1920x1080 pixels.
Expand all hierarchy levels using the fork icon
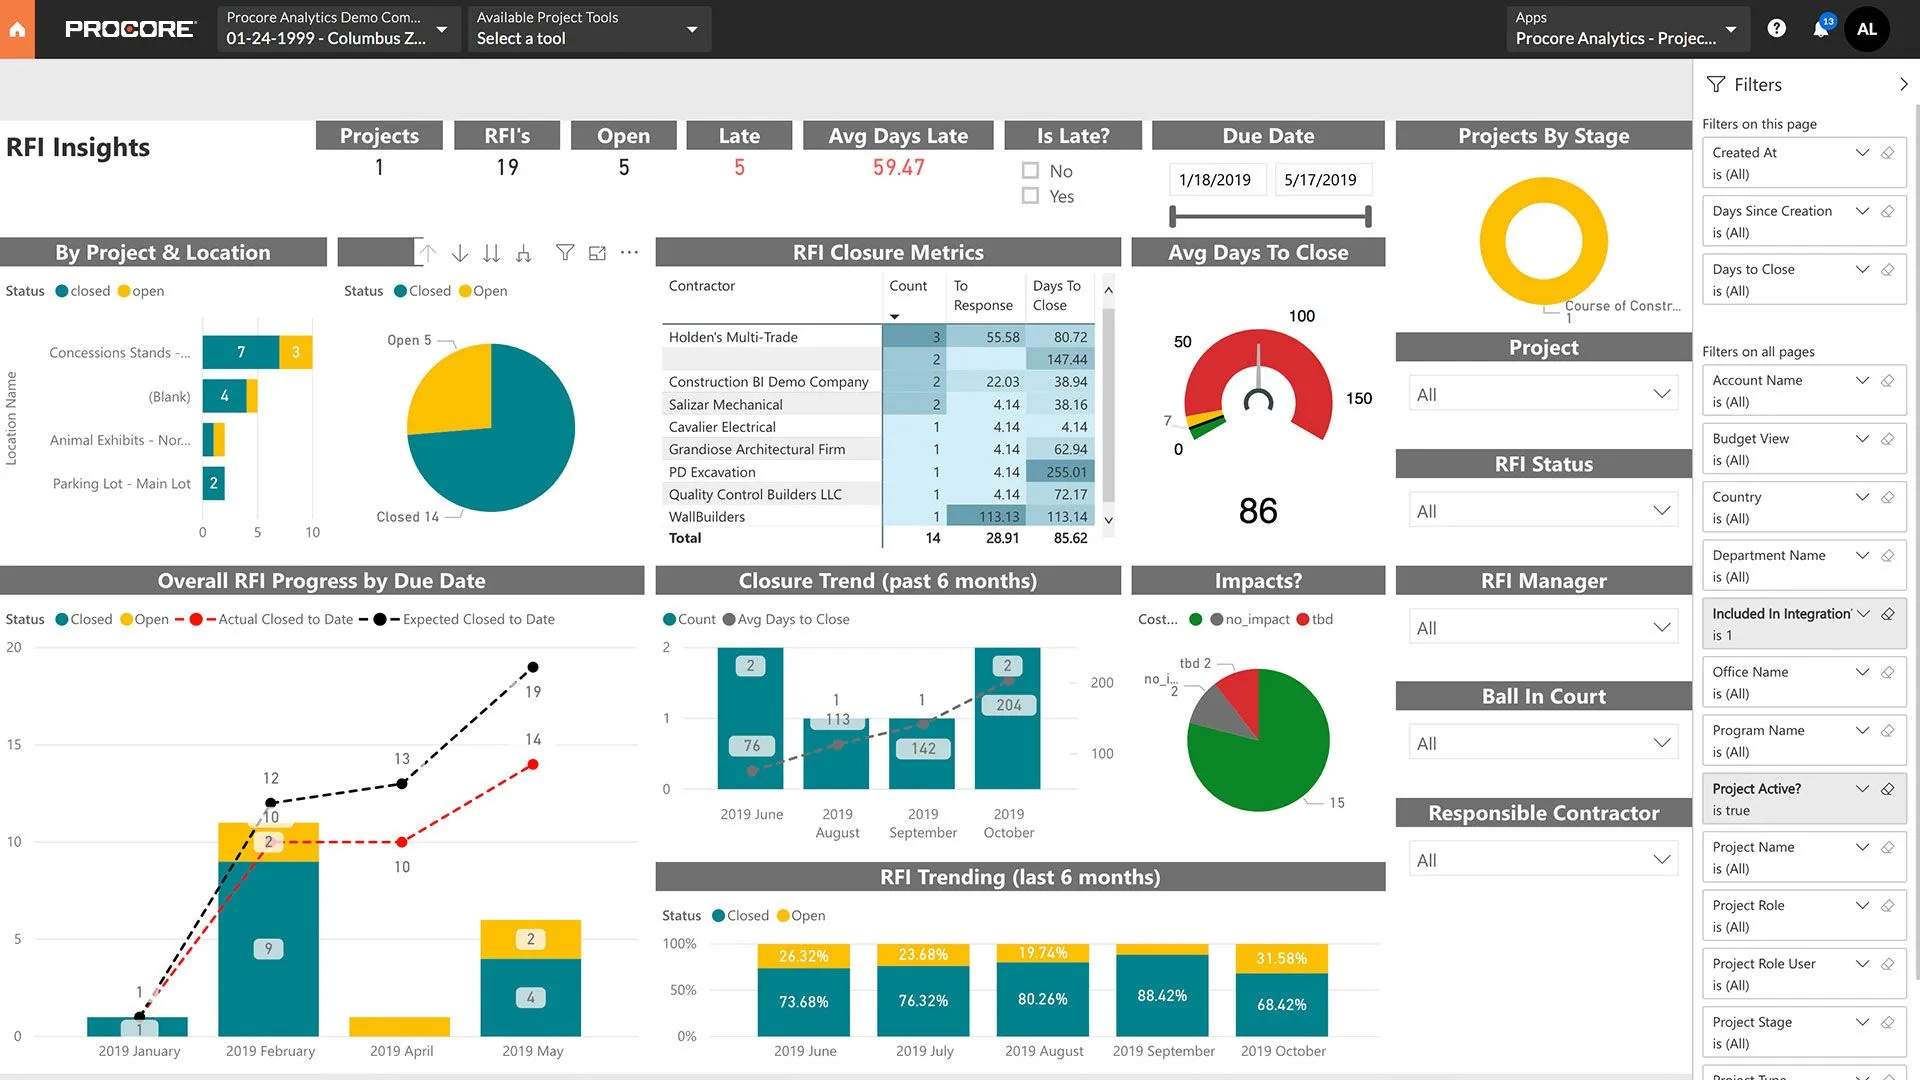coord(522,253)
